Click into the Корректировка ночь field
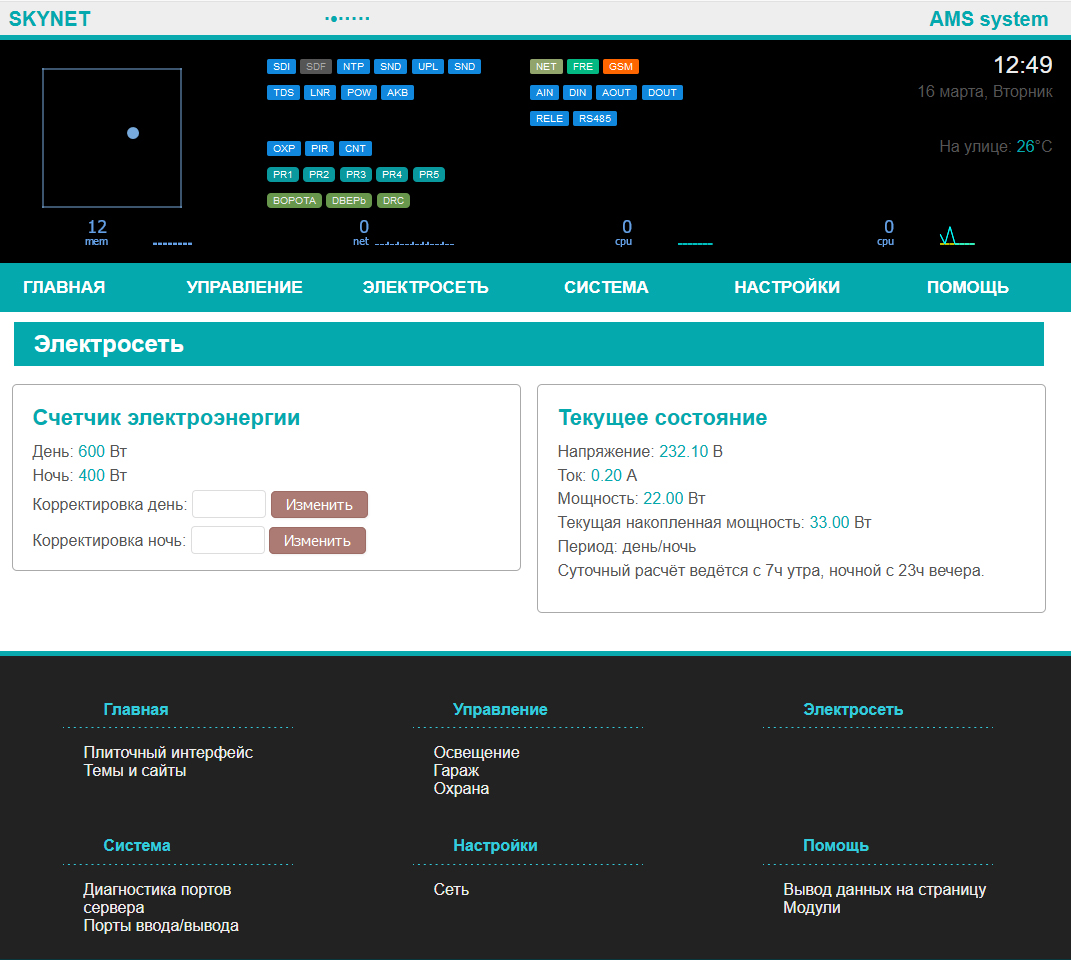The image size is (1071, 960). coord(228,540)
